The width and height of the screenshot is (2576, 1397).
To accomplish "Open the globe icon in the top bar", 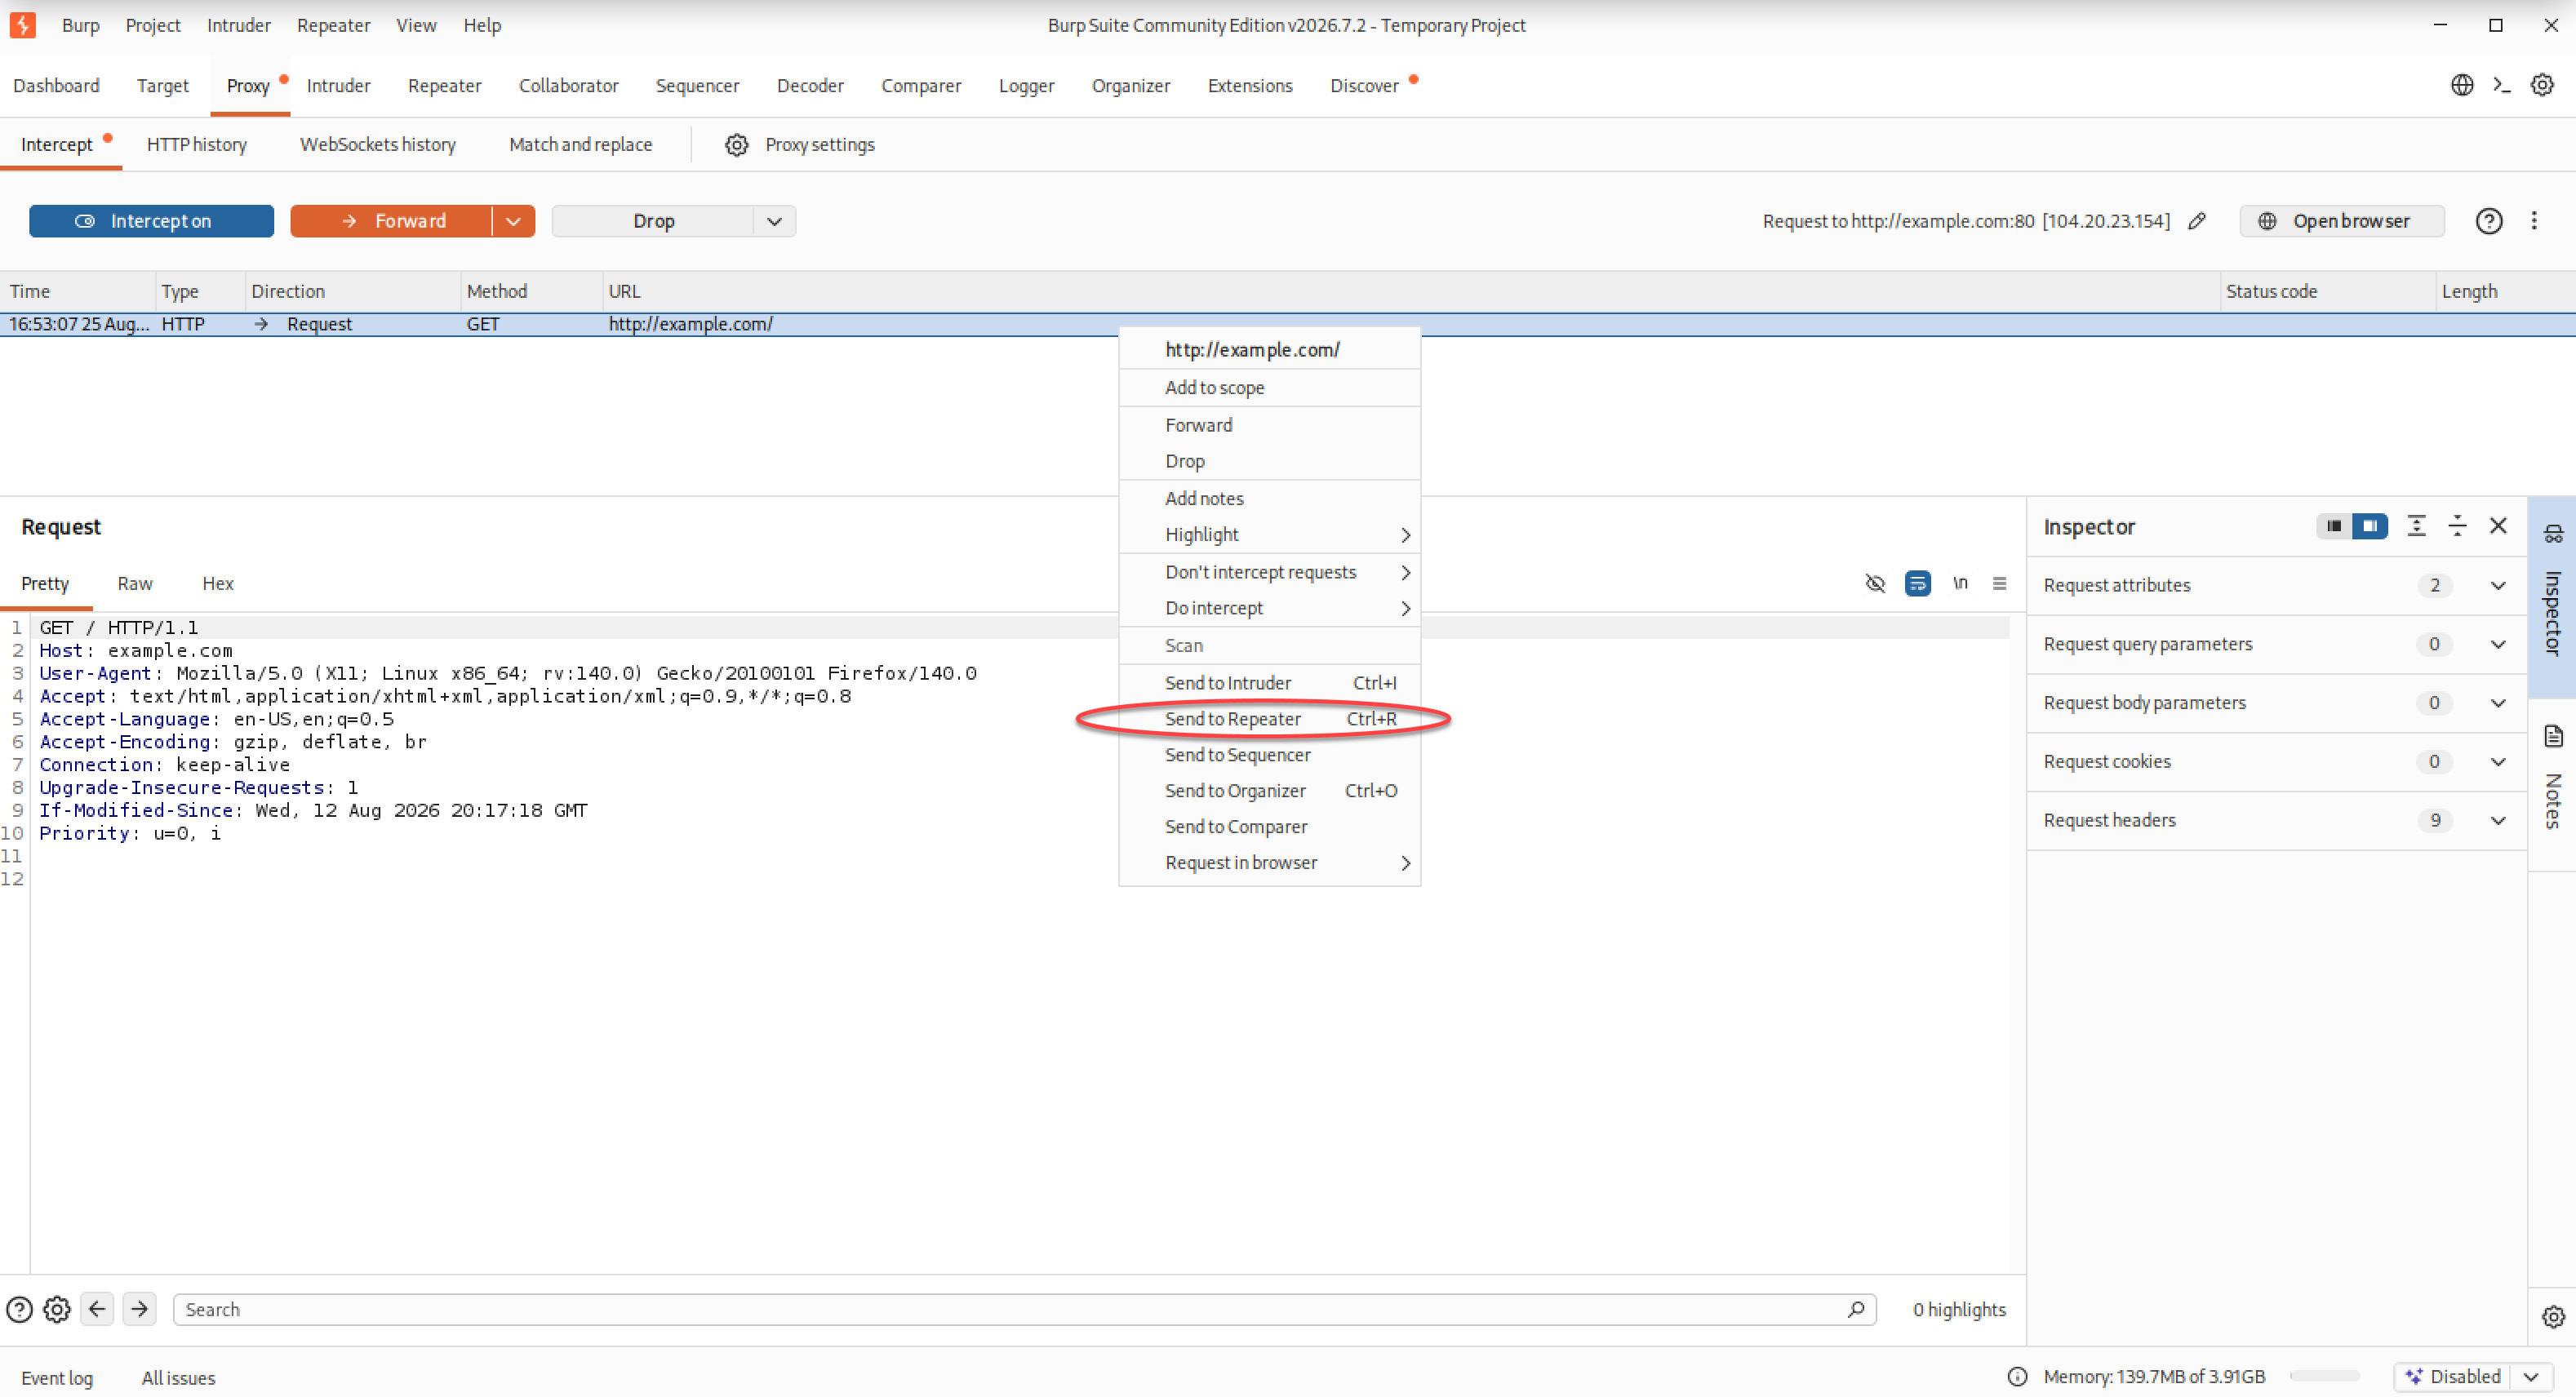I will 2462,85.
